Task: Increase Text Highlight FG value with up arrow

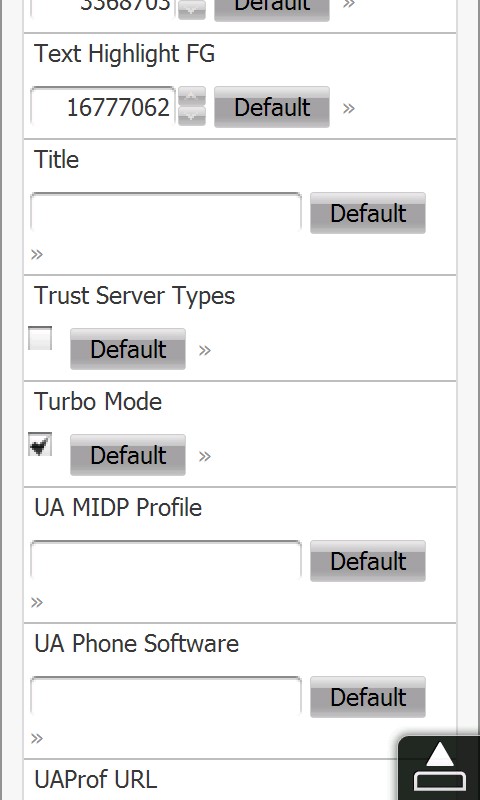Action: (192, 96)
